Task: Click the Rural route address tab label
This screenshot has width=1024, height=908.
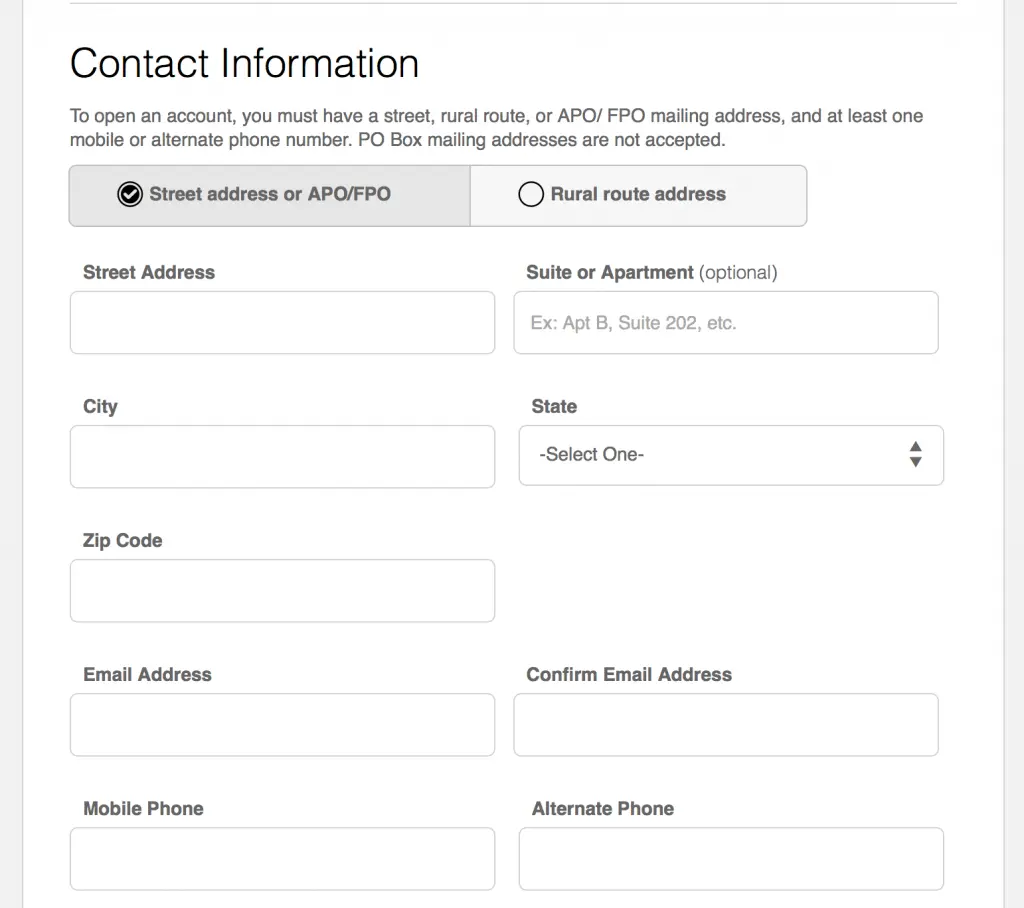Action: coord(638,194)
